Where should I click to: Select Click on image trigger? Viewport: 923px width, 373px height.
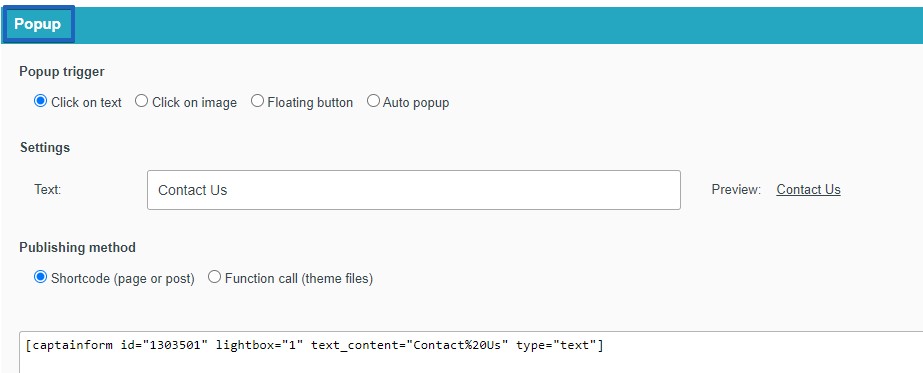[x=141, y=101]
